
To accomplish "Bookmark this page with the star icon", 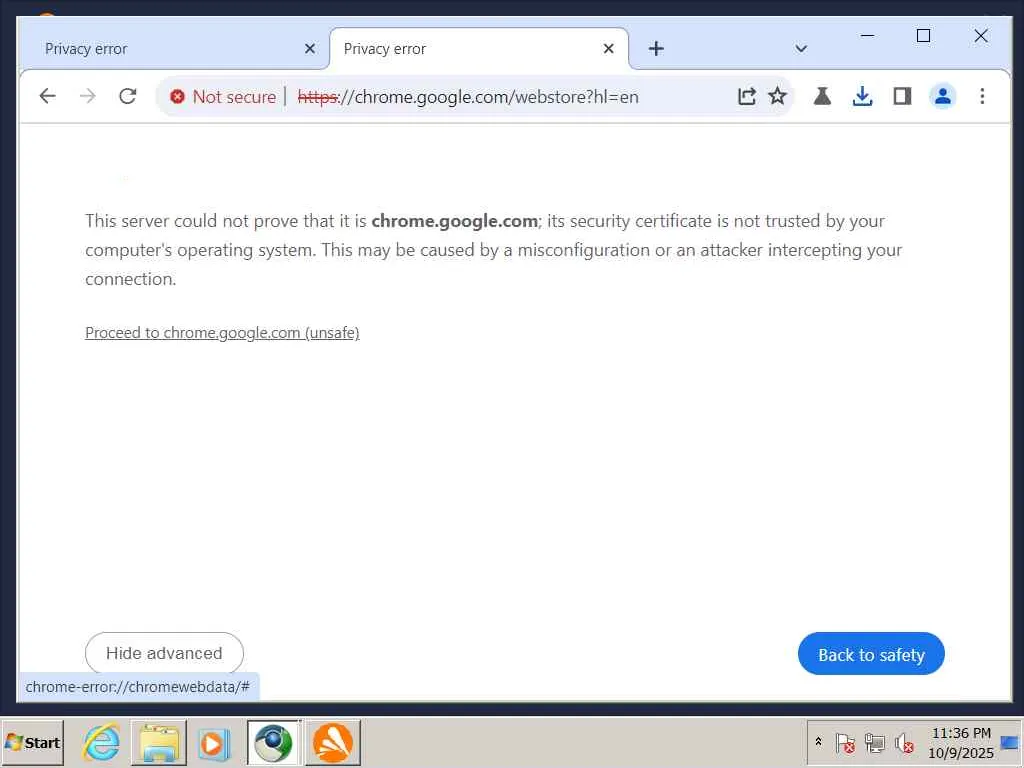I will pos(777,97).
